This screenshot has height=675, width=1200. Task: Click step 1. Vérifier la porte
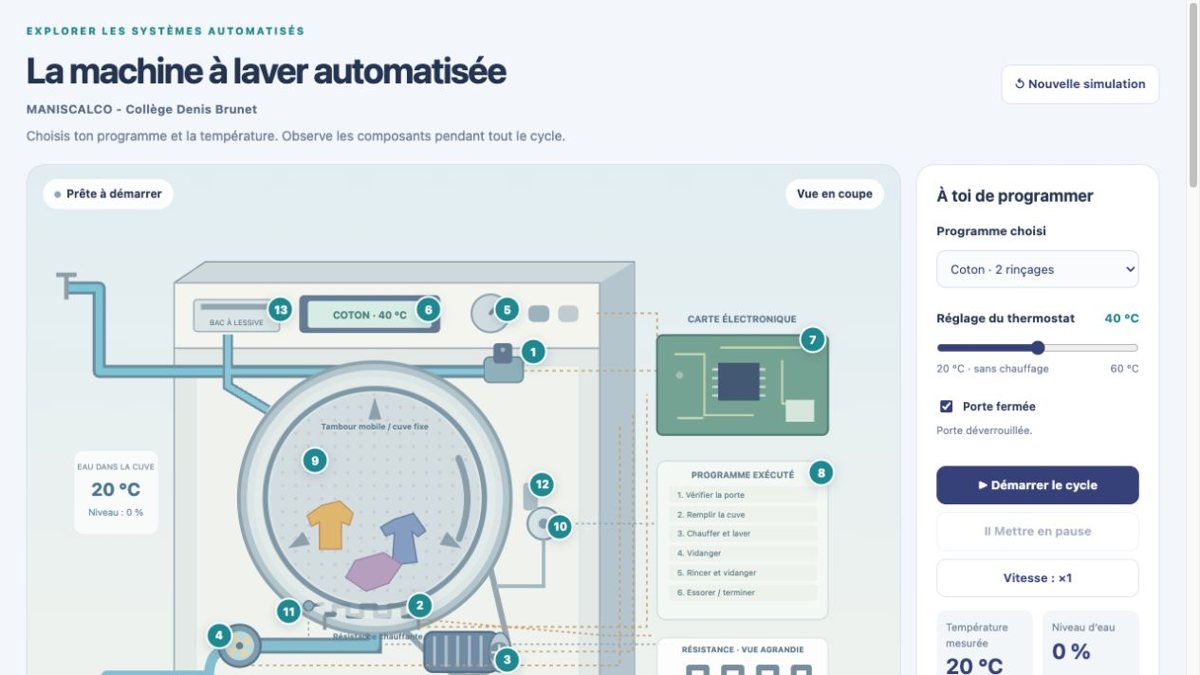point(743,495)
